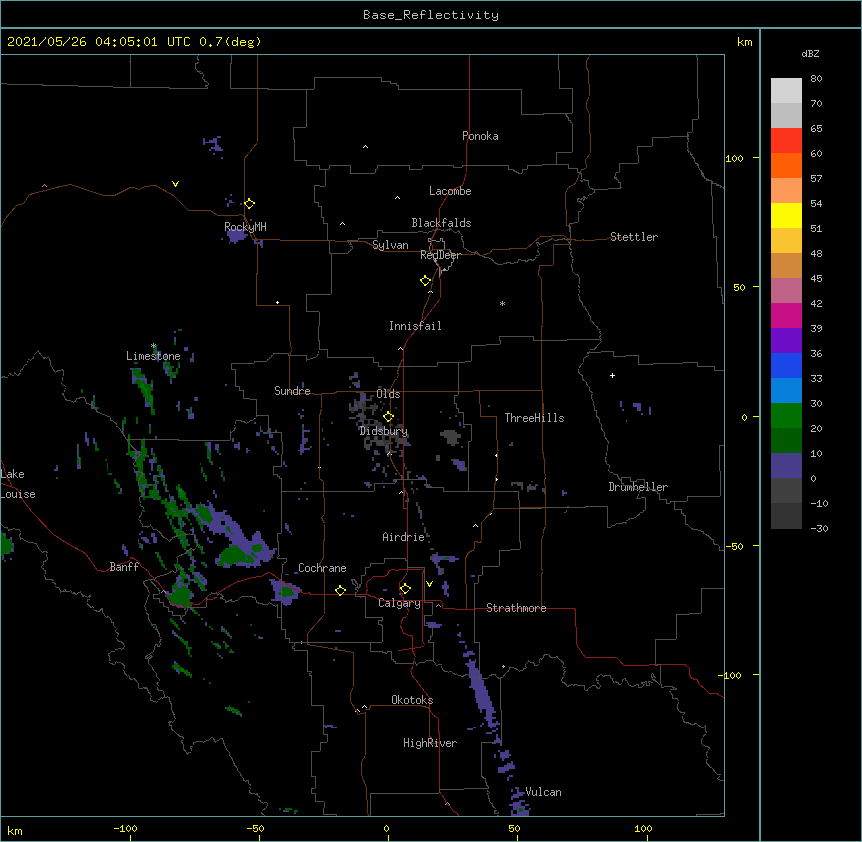
Task: Click the Vulcan label
Action: (543, 792)
